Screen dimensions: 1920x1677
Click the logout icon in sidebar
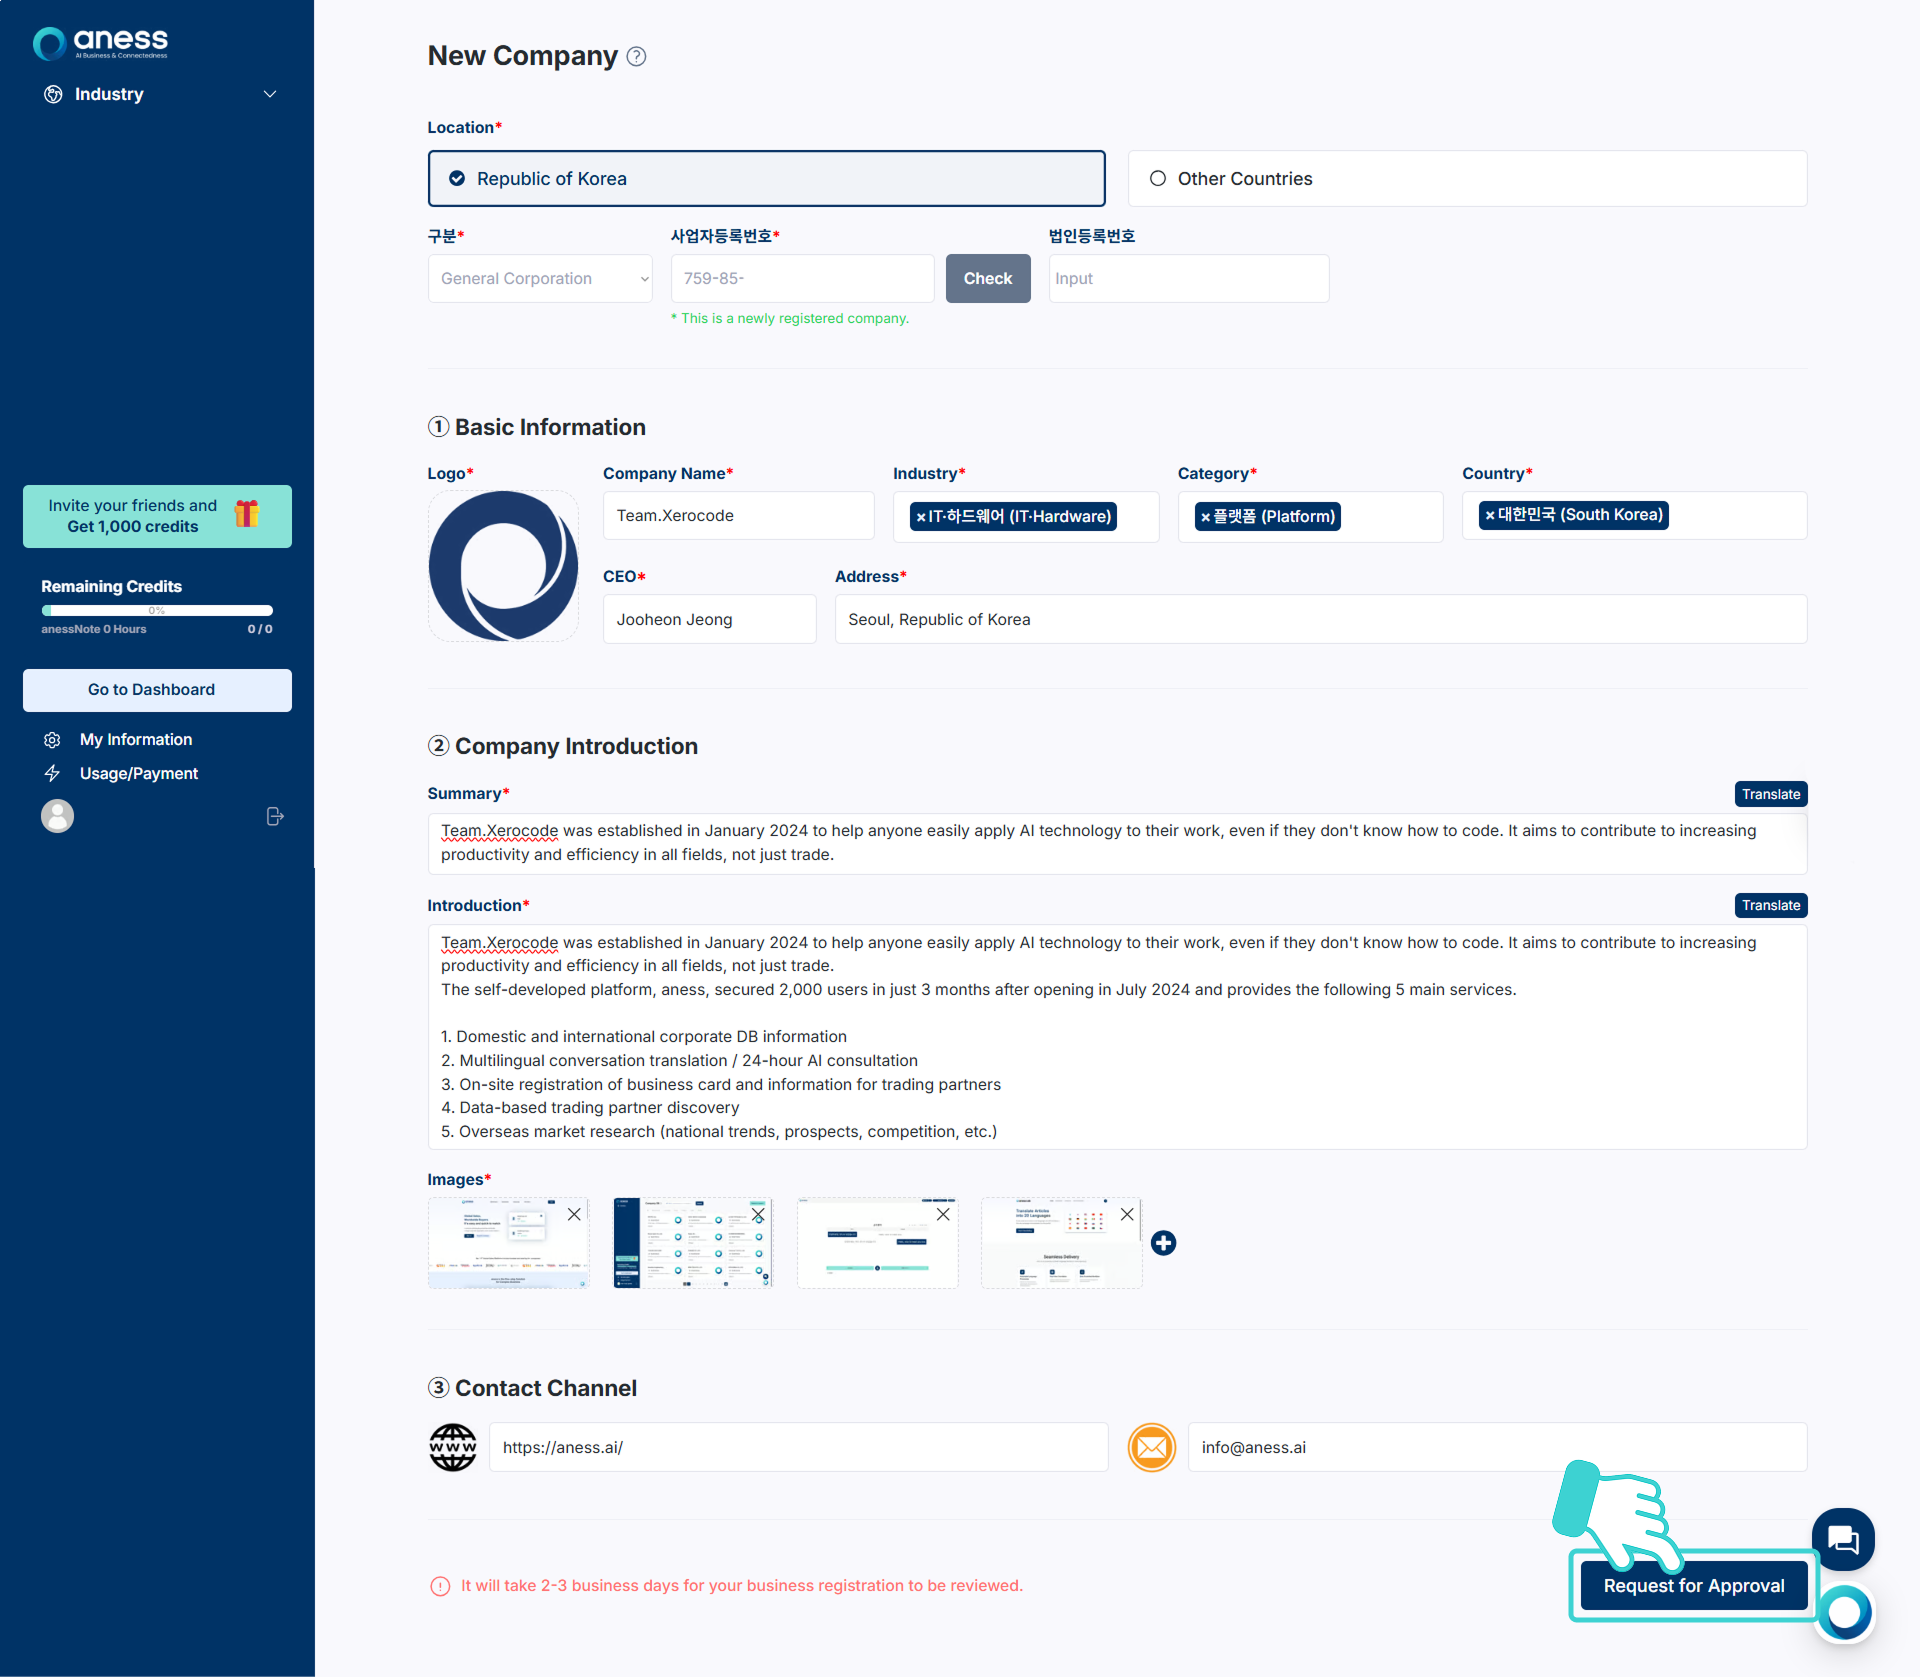point(275,817)
